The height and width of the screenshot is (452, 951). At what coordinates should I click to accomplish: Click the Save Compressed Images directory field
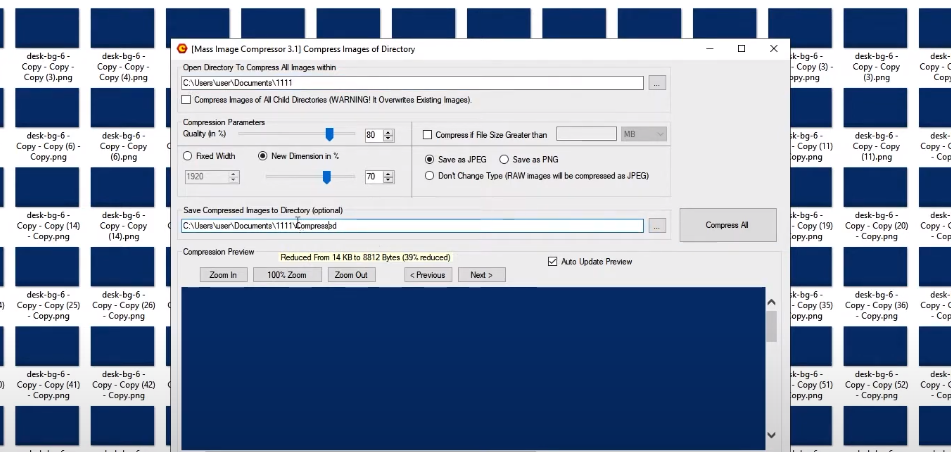tap(412, 226)
